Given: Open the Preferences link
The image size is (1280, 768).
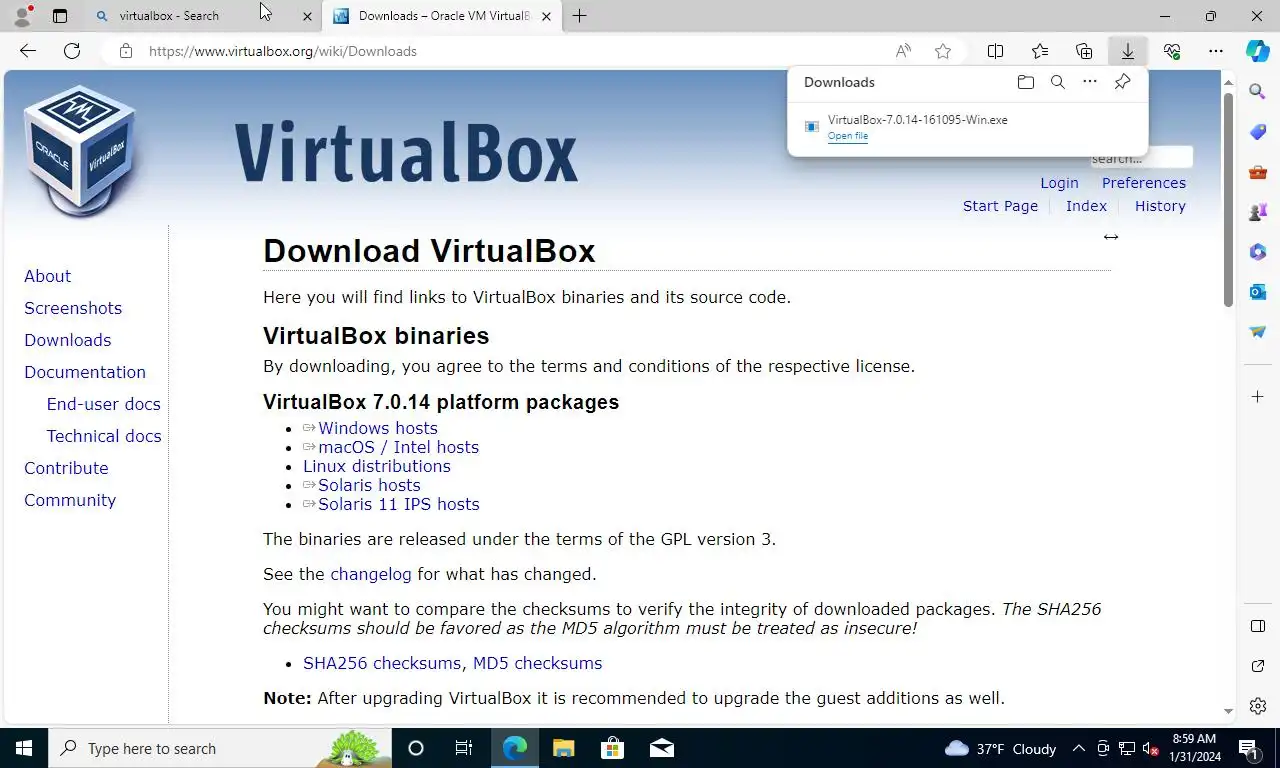Looking at the screenshot, I should (1144, 183).
